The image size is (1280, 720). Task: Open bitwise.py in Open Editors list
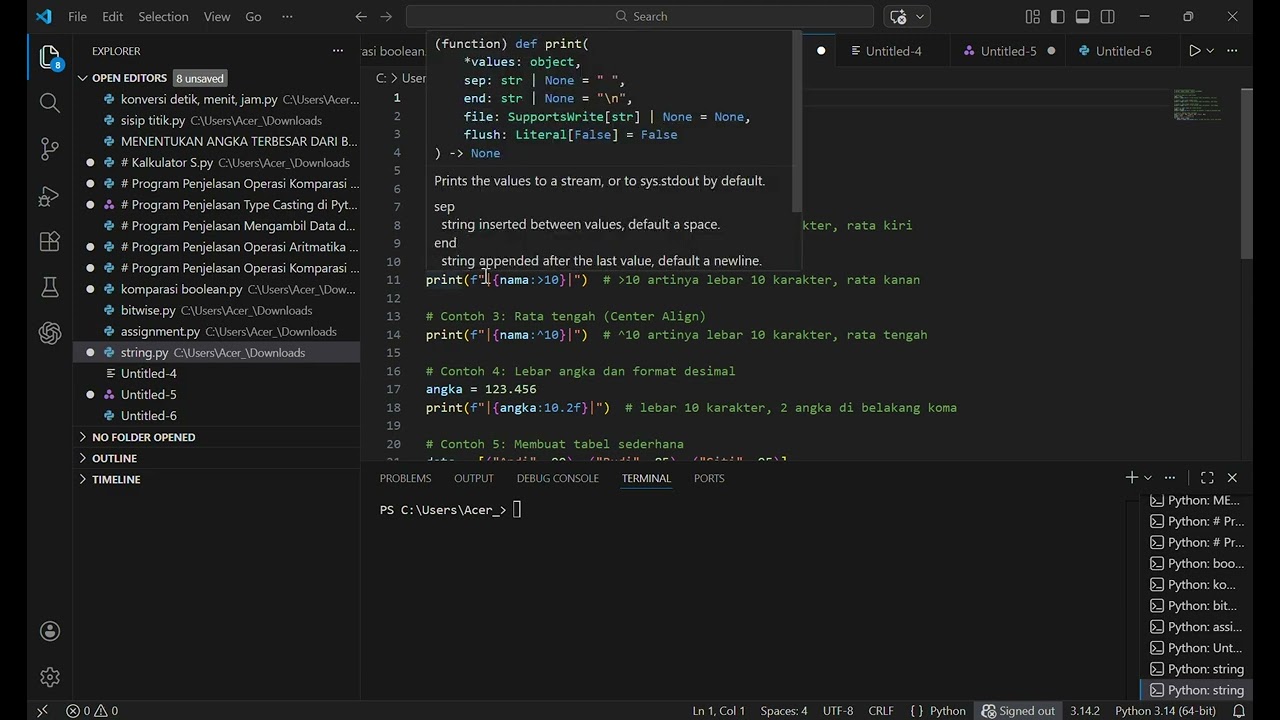point(216,310)
